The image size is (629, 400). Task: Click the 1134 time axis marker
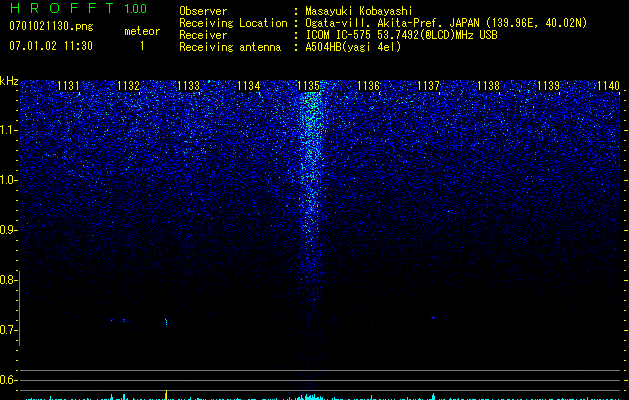point(248,86)
